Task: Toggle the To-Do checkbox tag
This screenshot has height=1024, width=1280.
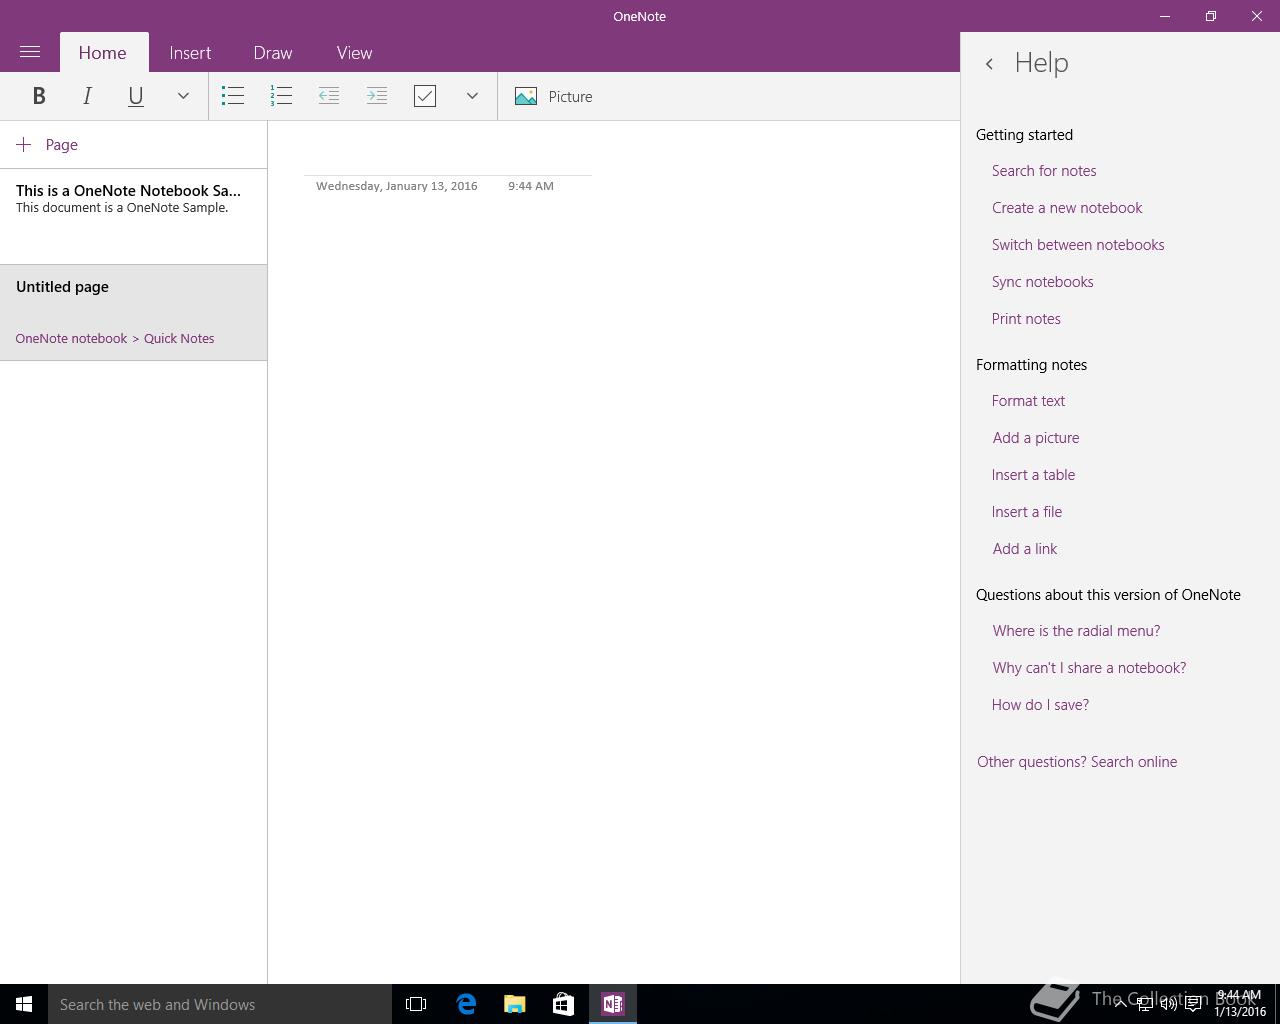Action: (425, 96)
